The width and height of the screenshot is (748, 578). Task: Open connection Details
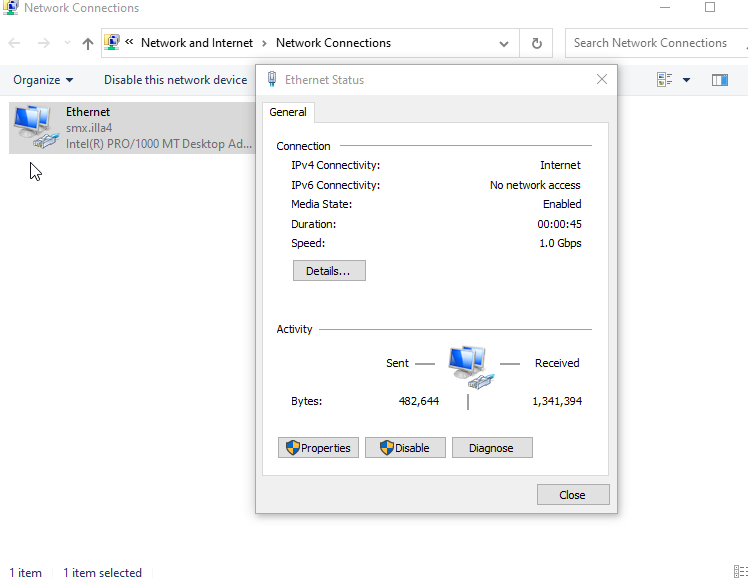[329, 271]
